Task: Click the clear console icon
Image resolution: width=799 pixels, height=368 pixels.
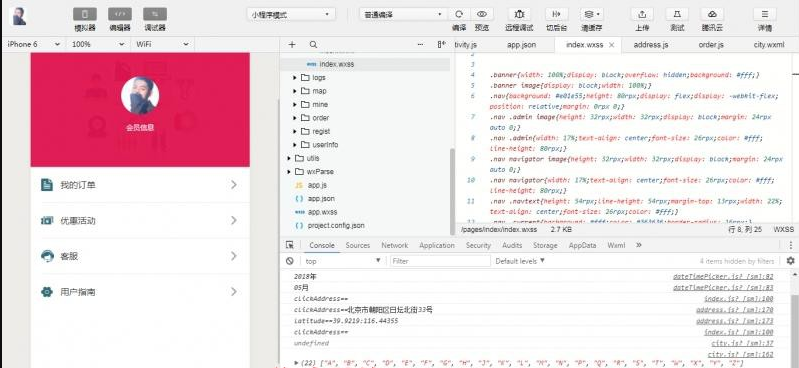Action: [x=289, y=261]
